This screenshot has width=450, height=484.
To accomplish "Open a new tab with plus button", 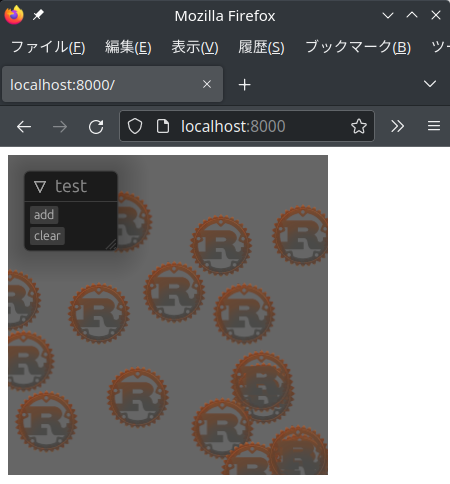I will (244, 85).
